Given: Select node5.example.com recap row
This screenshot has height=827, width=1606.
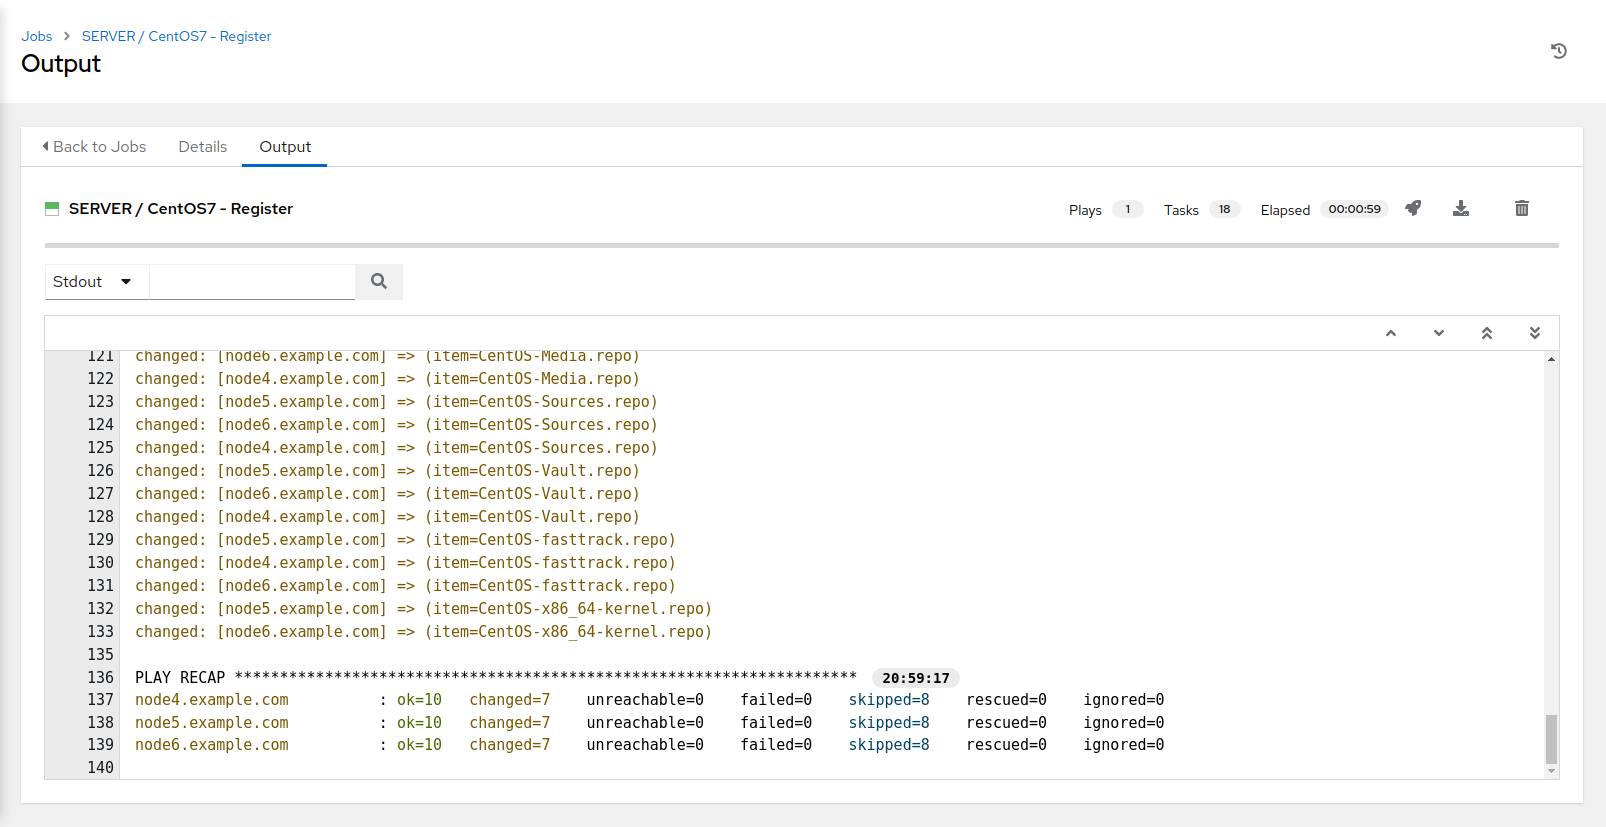Looking at the screenshot, I should coord(650,723).
